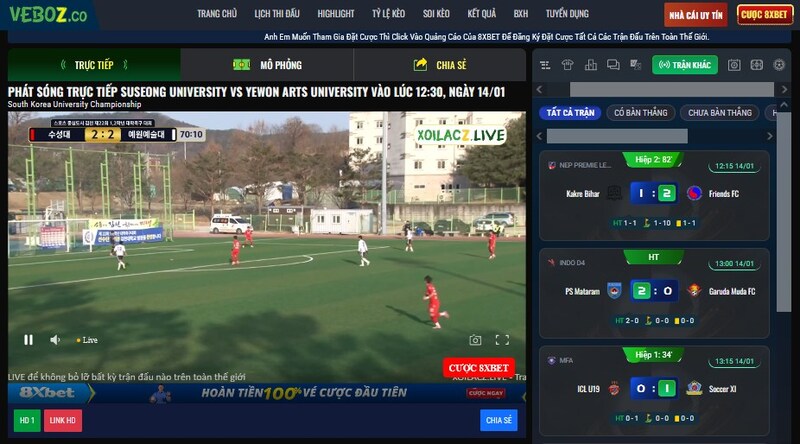This screenshot has width=800, height=444.
Task: Click the Trận Khác green button
Action: pyautogui.click(x=685, y=65)
